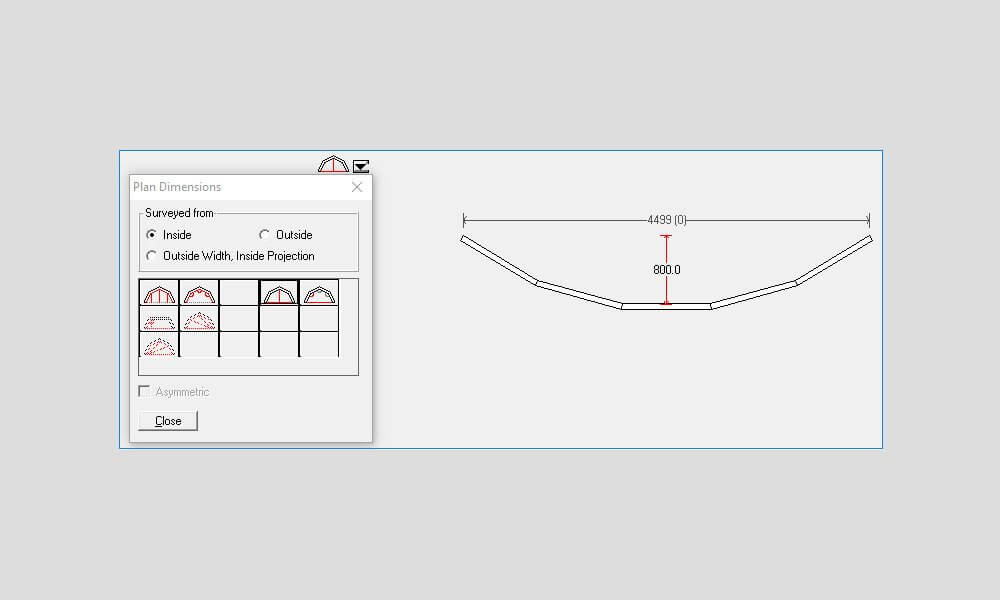Select the curved bay plan shape with circles
The height and width of the screenshot is (600, 1000).
point(198,293)
